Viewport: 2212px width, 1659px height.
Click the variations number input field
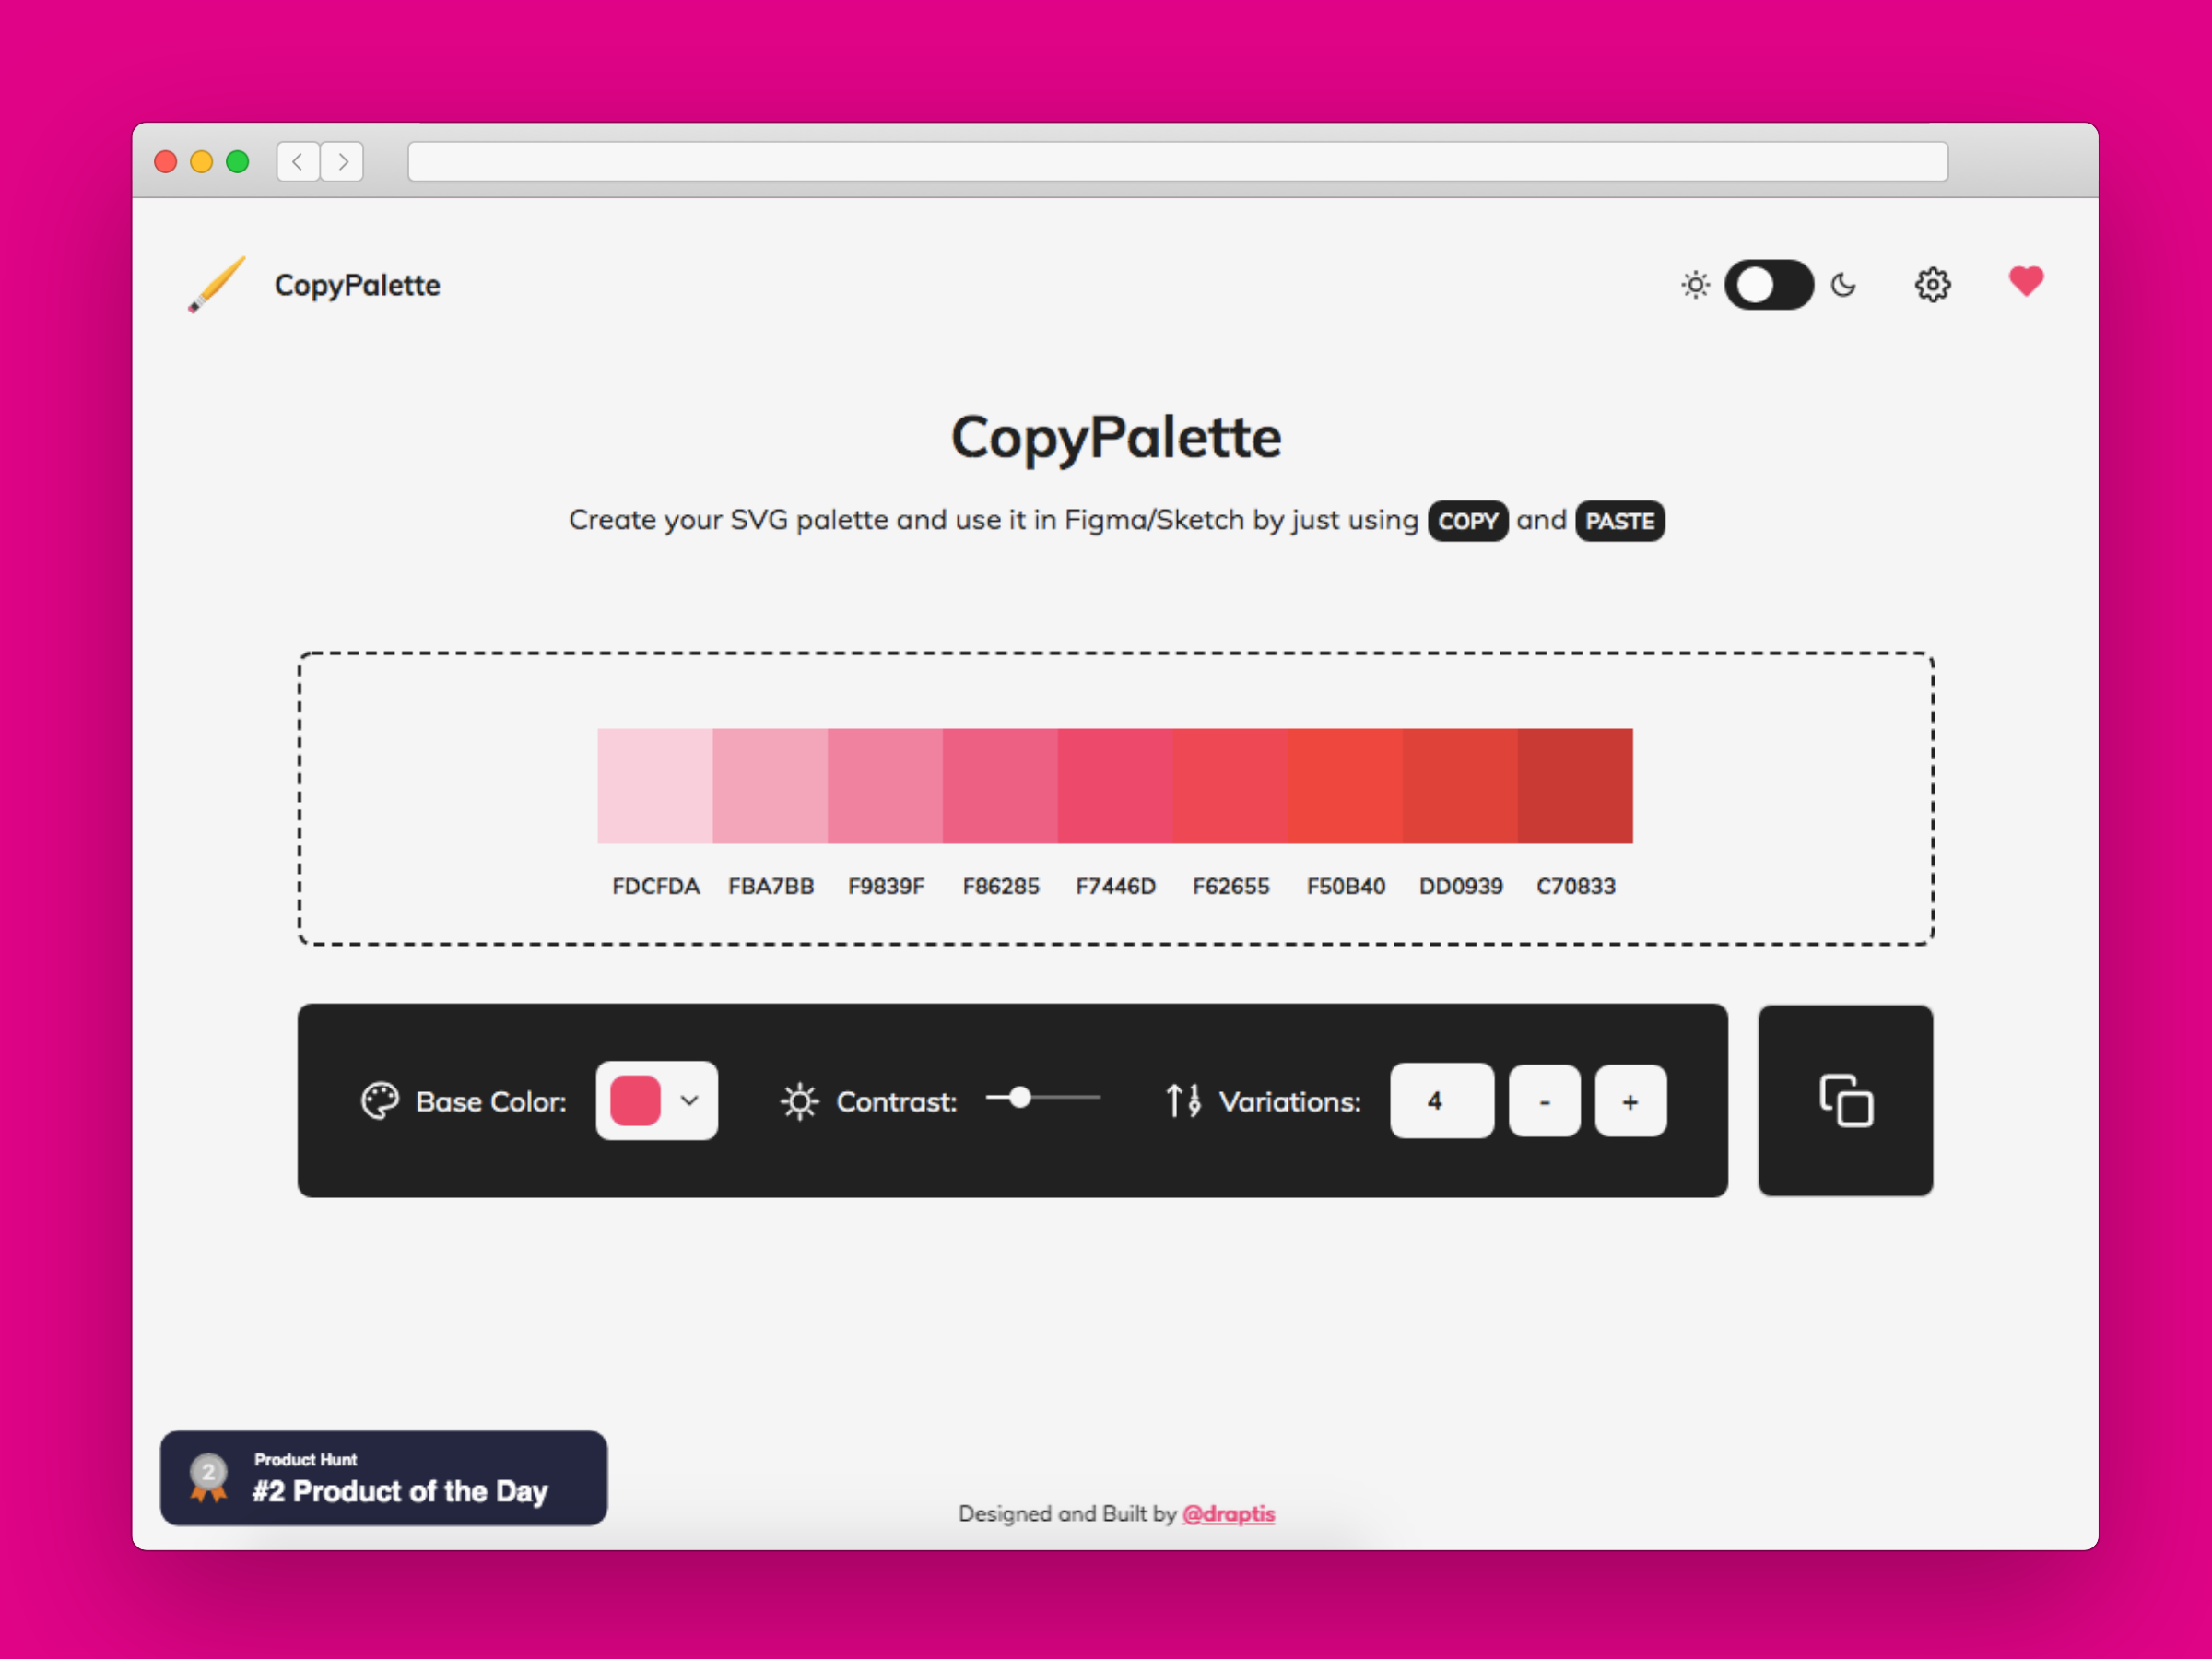[x=1435, y=1101]
